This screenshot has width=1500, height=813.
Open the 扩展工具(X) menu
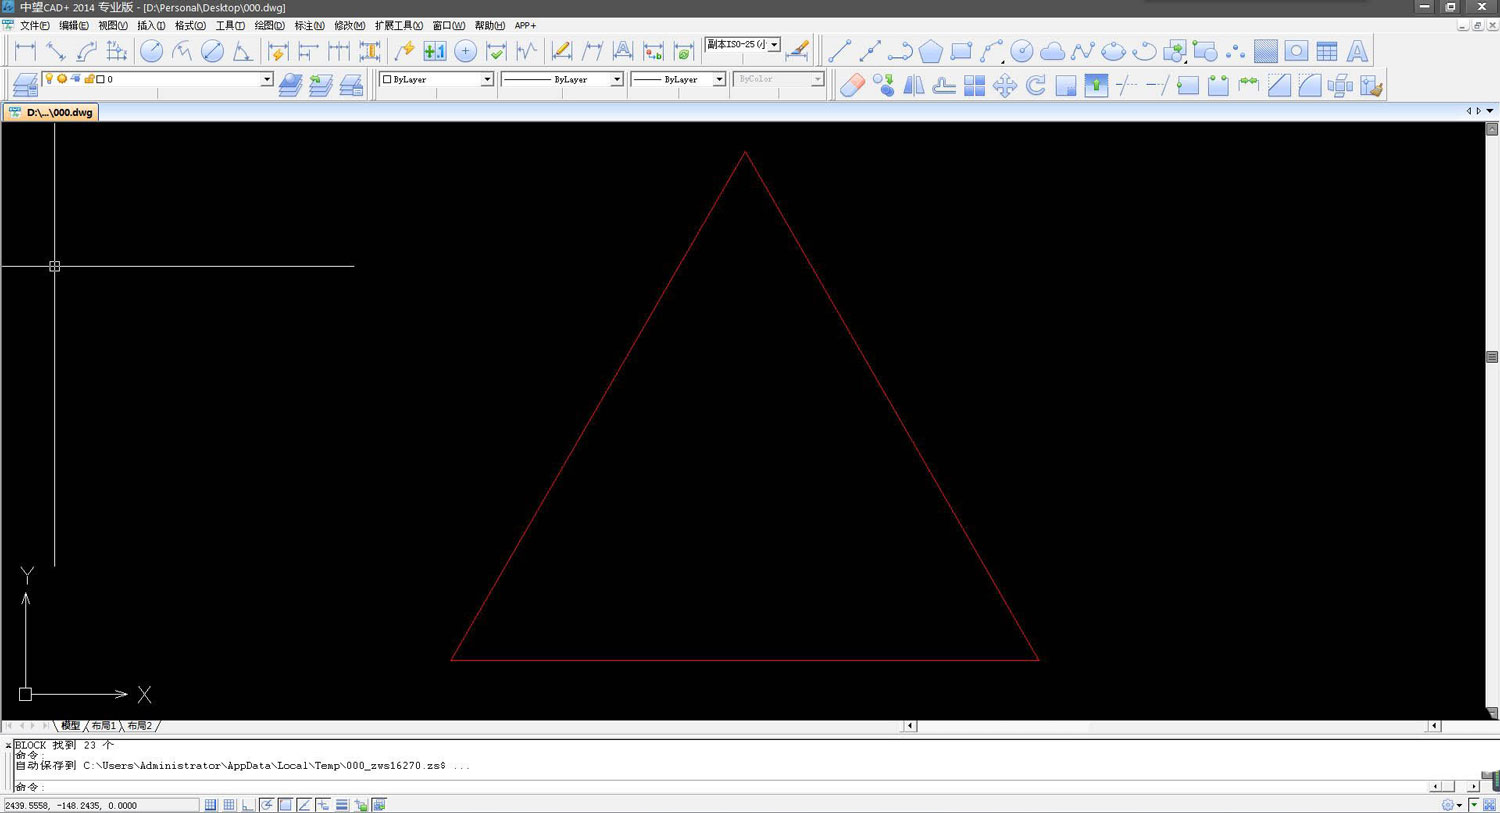click(398, 25)
